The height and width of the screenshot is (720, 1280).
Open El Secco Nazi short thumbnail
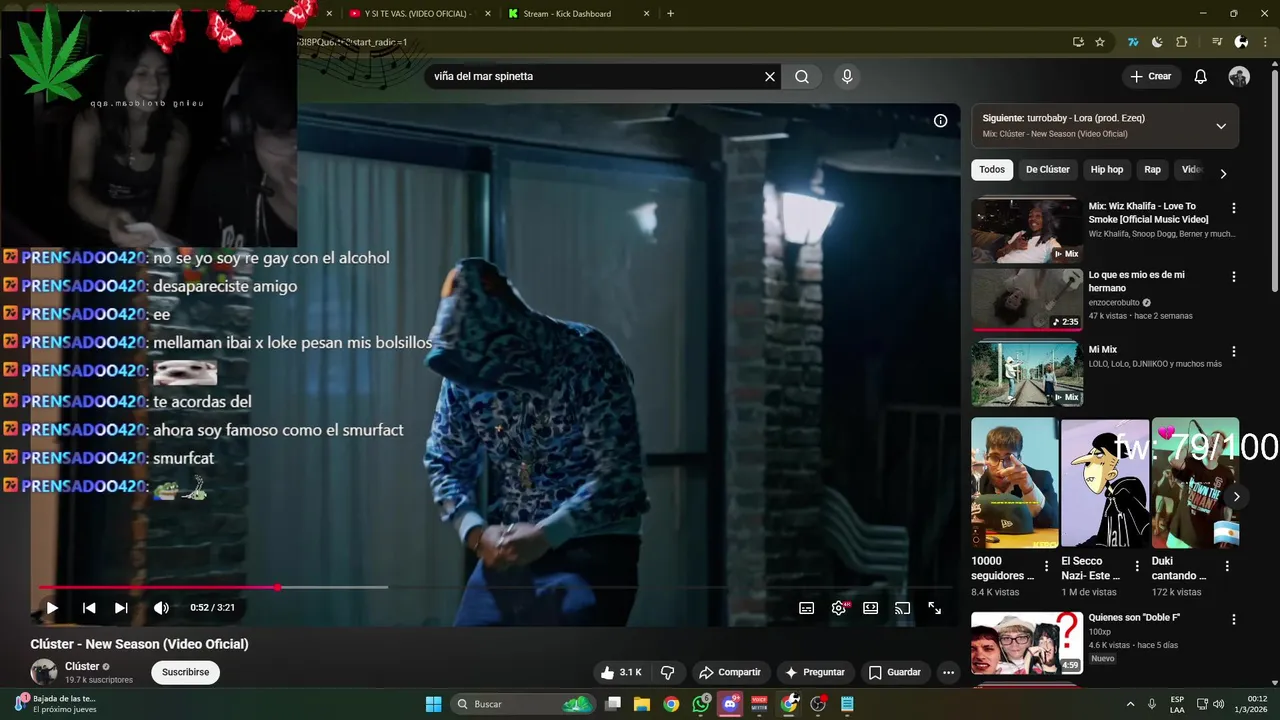click(1105, 483)
